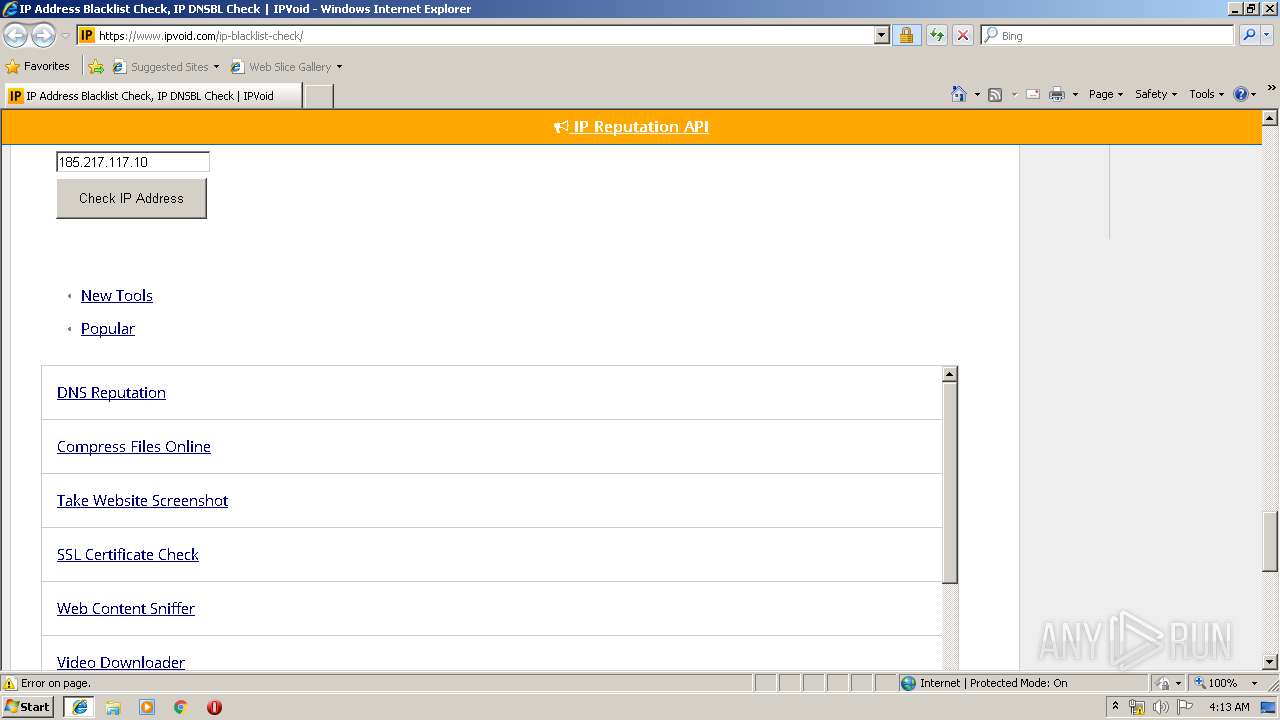The height and width of the screenshot is (720, 1280).
Task: Open Tools menu in command bar
Action: click(x=1206, y=94)
